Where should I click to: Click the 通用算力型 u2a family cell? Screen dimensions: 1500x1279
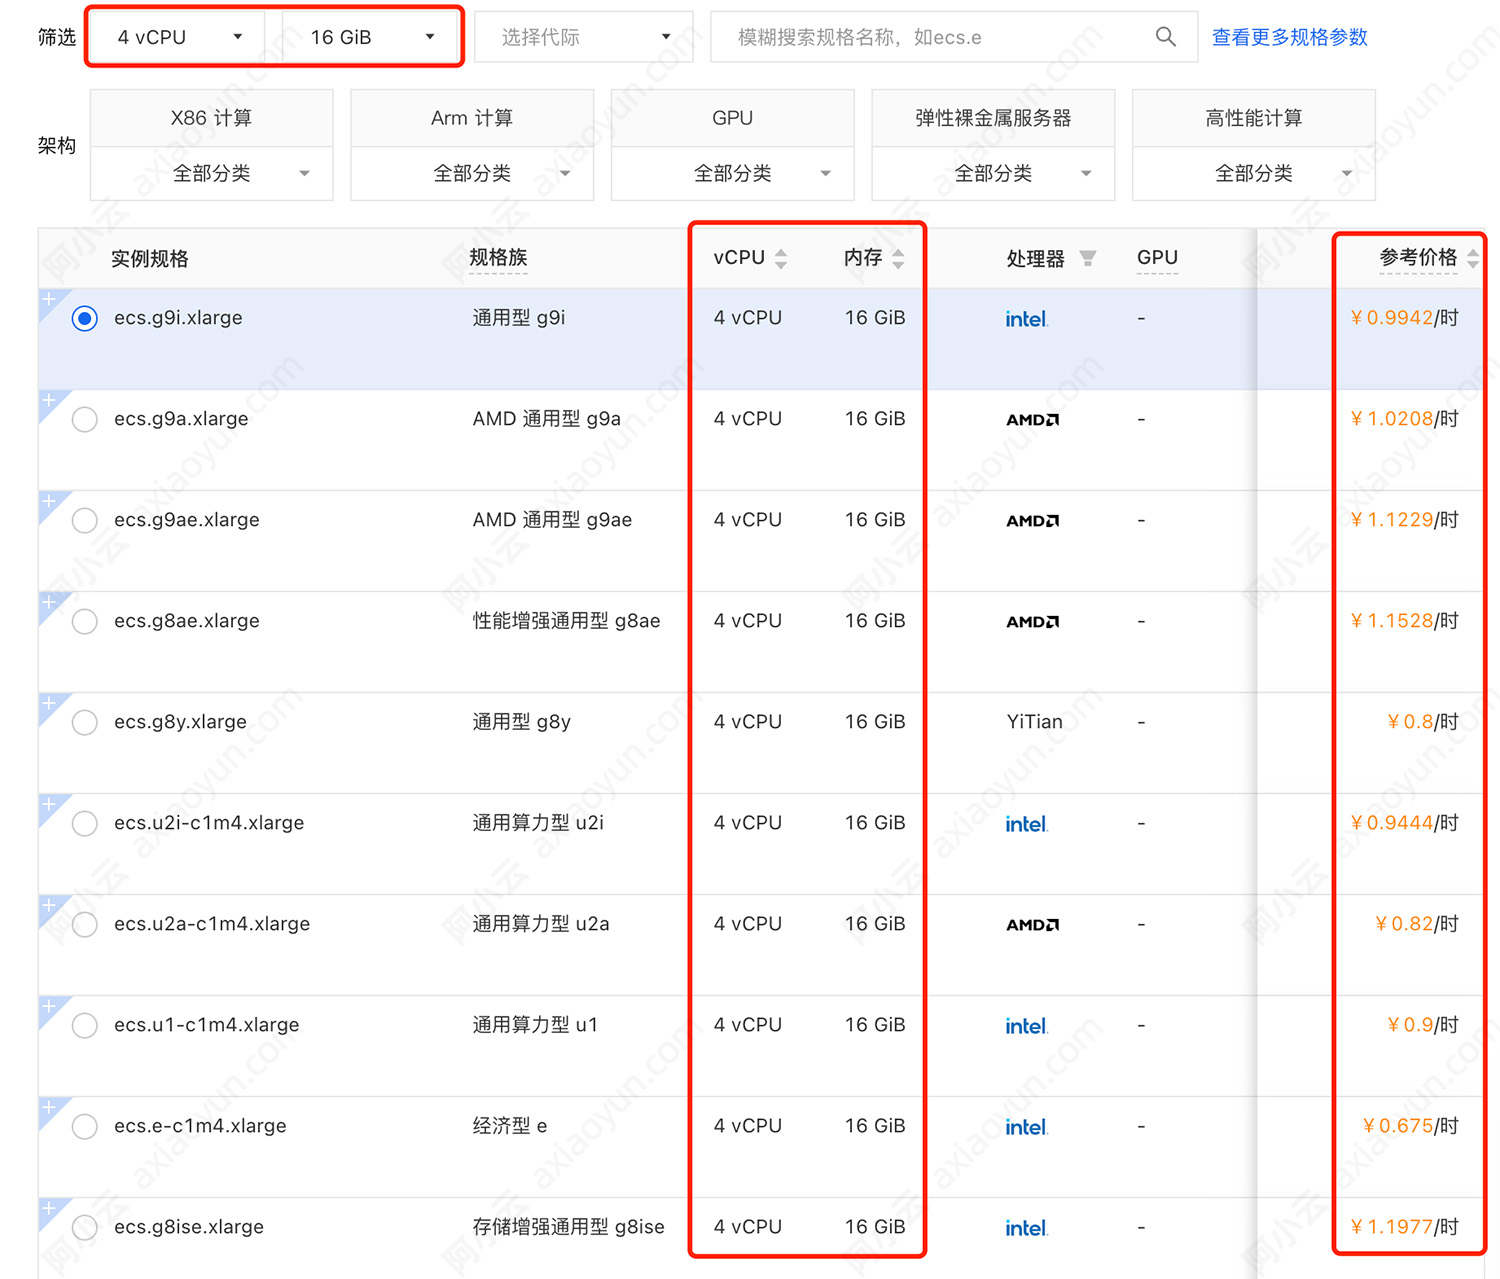tap(541, 924)
